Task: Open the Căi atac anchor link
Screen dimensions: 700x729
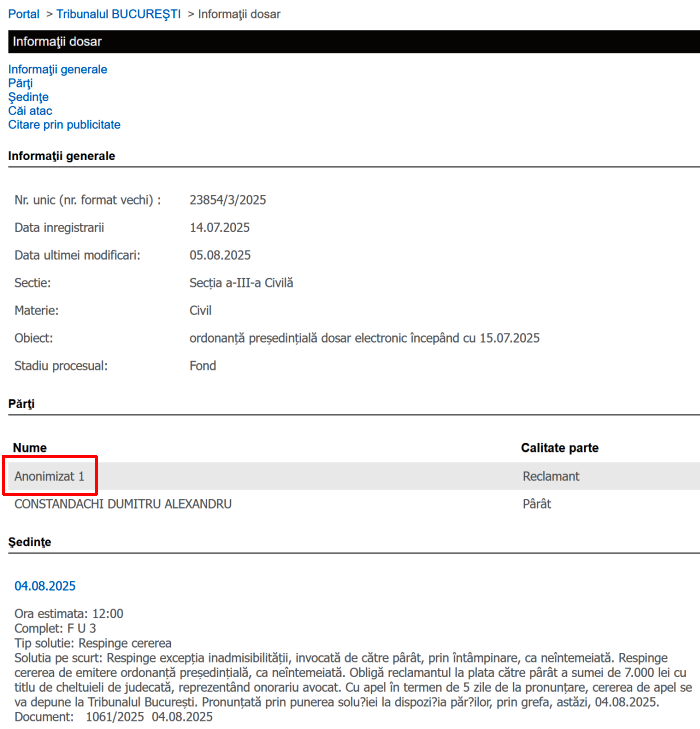Action: pos(30,111)
